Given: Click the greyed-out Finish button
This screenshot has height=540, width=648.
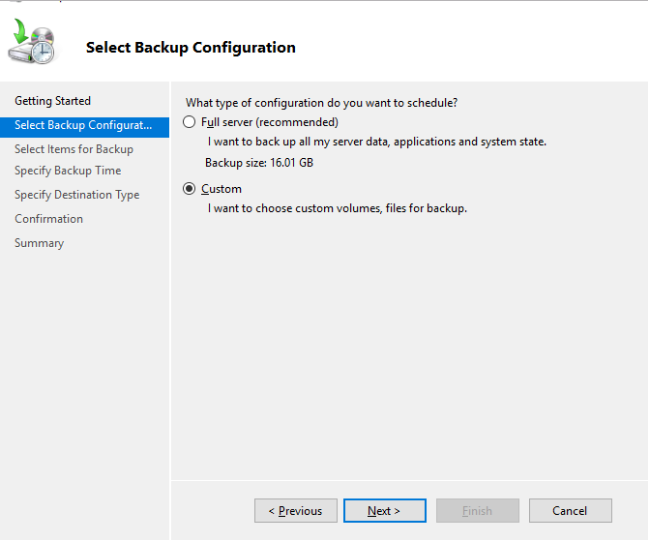Looking at the screenshot, I should (x=478, y=511).
